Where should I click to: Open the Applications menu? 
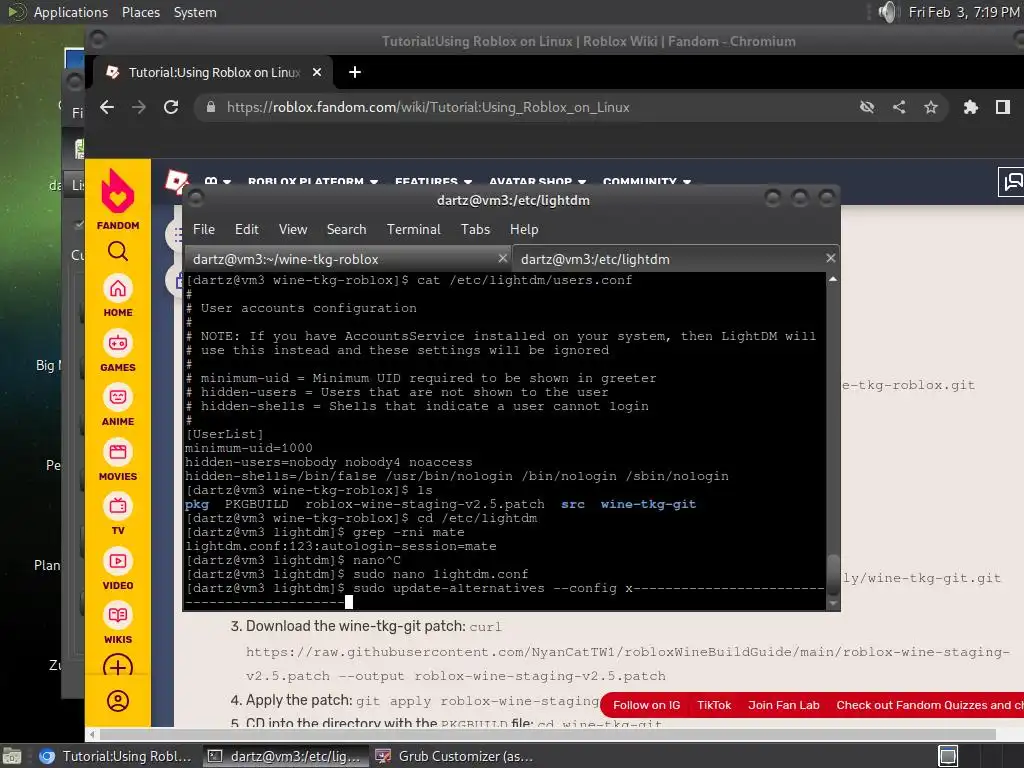[x=71, y=12]
